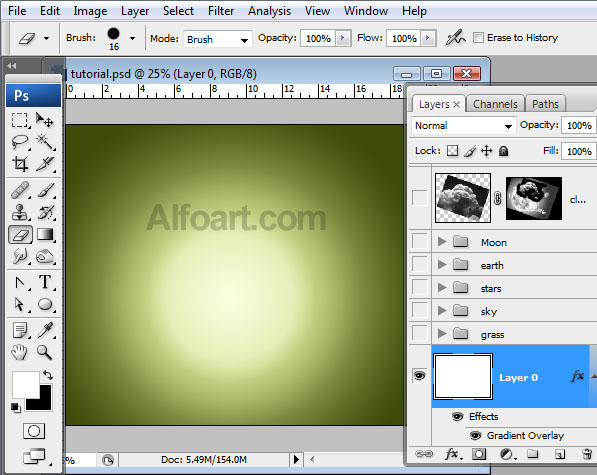Image resolution: width=597 pixels, height=475 pixels.
Task: Enable the Erase to History checkbox
Action: click(x=478, y=38)
